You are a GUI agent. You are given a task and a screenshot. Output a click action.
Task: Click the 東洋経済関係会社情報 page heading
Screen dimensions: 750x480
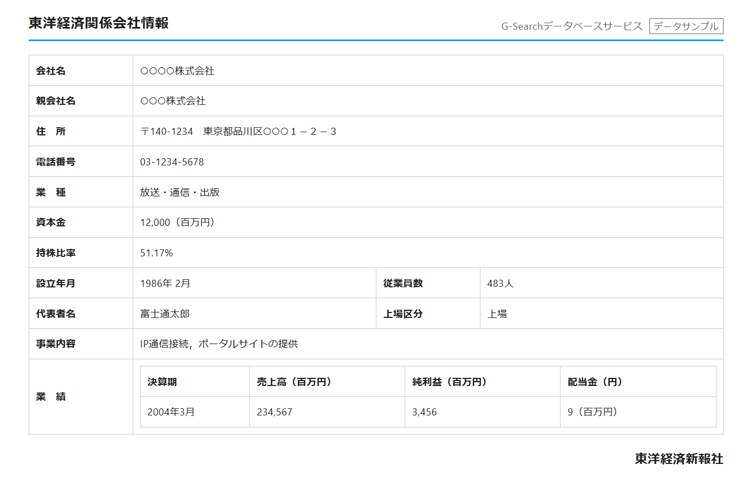click(x=98, y=22)
